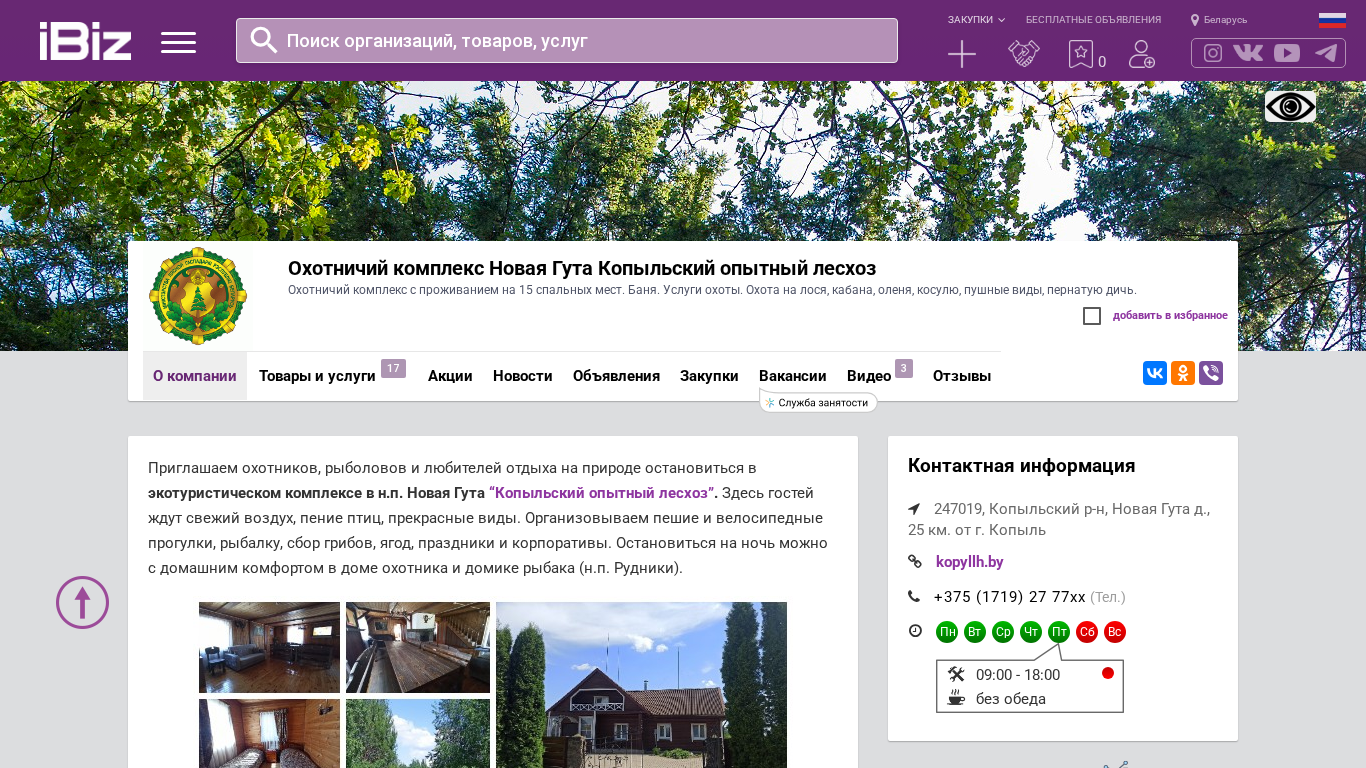Open iBiz Instagram page
This screenshot has width=1366, height=768.
pyautogui.click(x=1213, y=53)
